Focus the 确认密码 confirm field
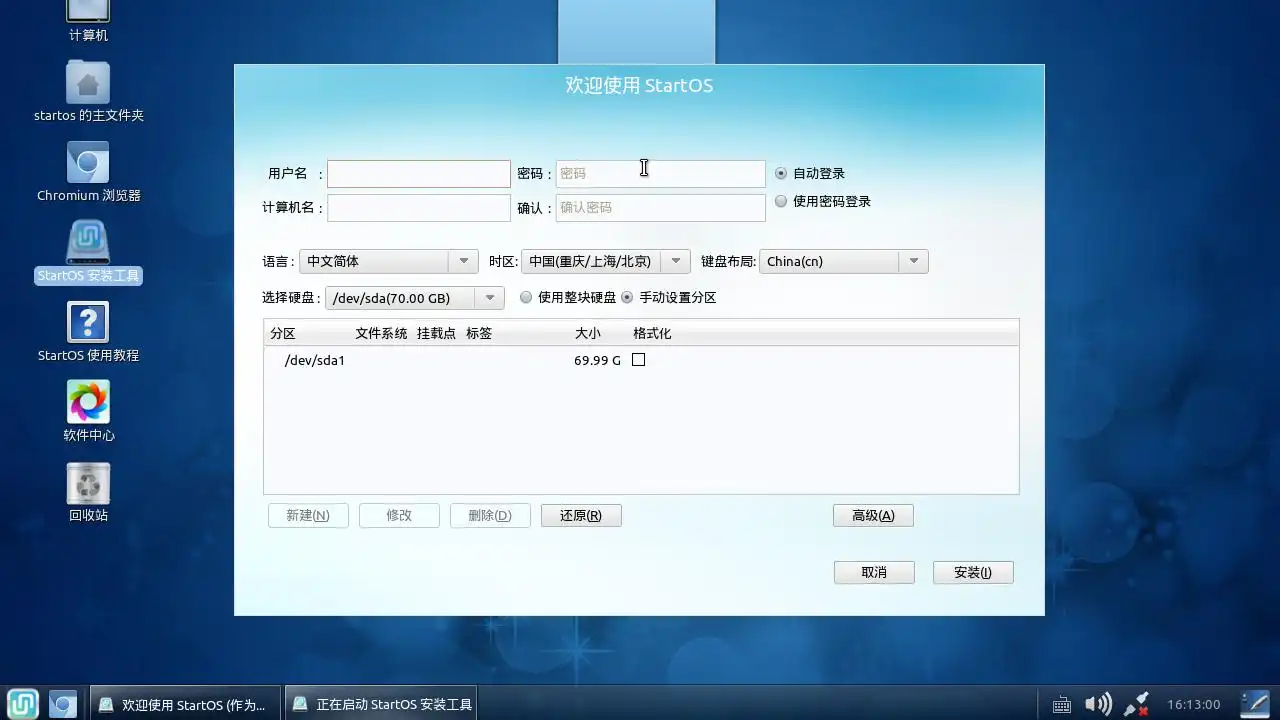 [661, 208]
